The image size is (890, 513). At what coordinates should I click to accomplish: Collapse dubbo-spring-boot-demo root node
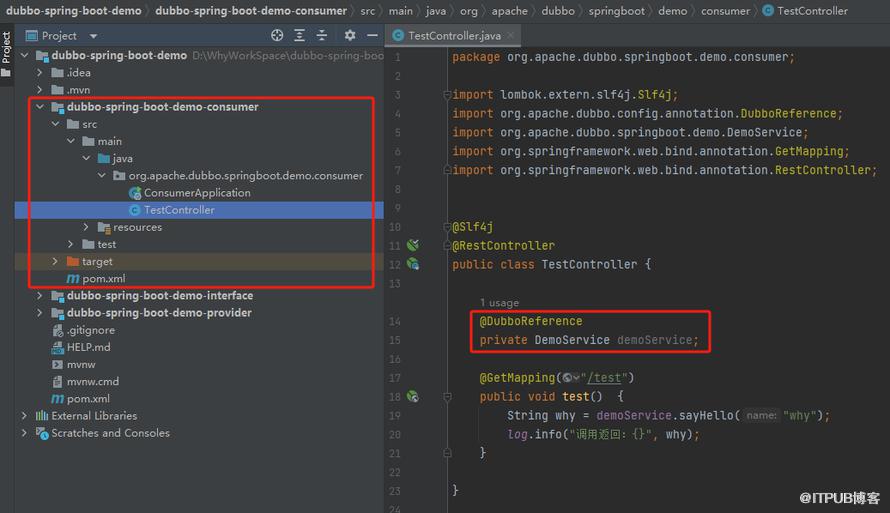pos(24,56)
